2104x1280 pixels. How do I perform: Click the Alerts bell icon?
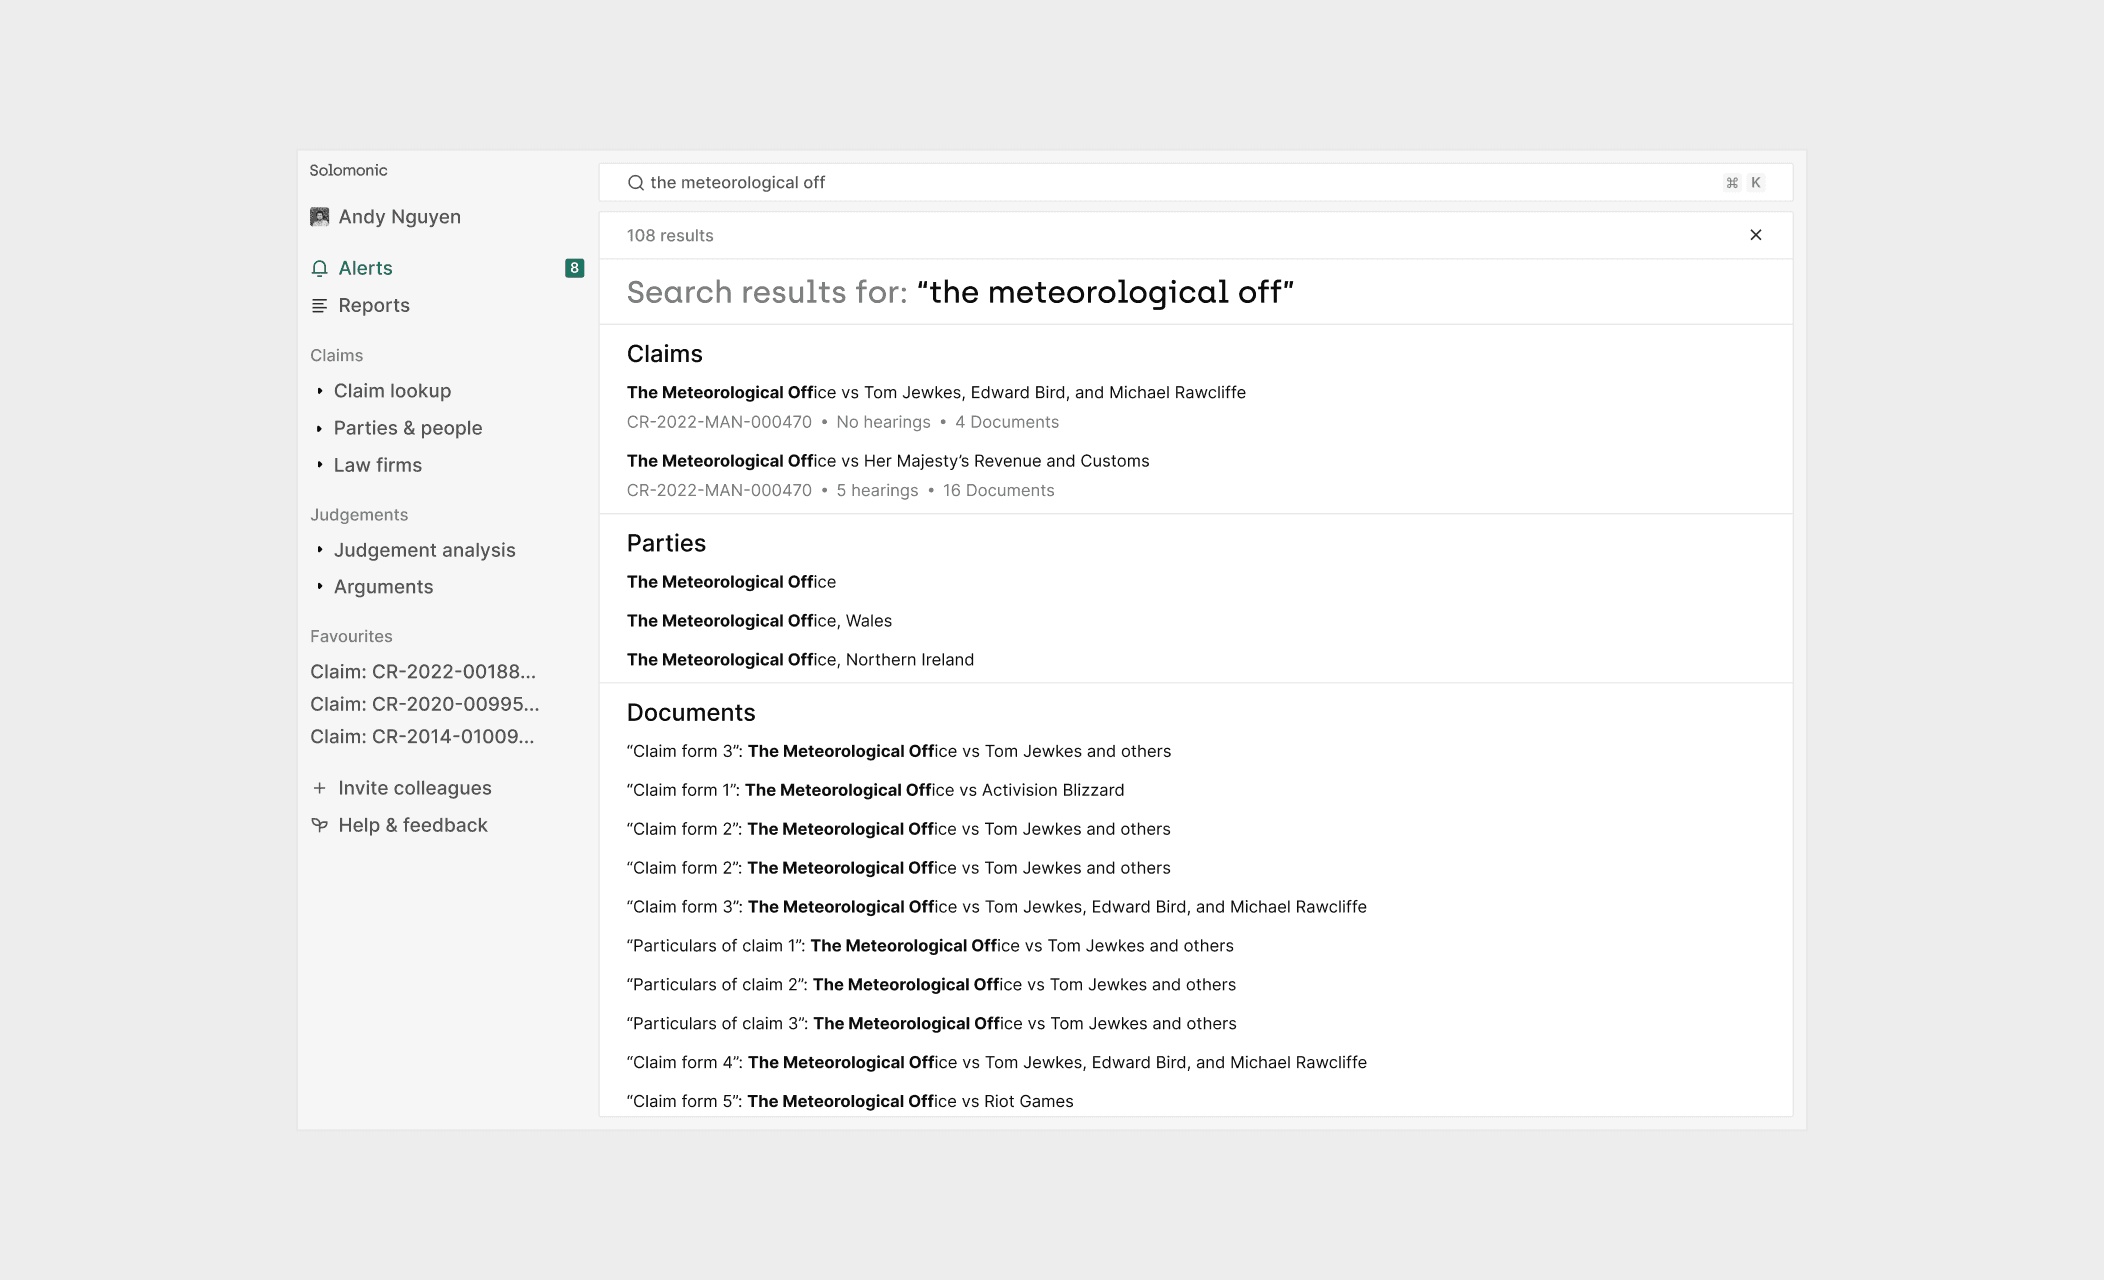coord(319,268)
